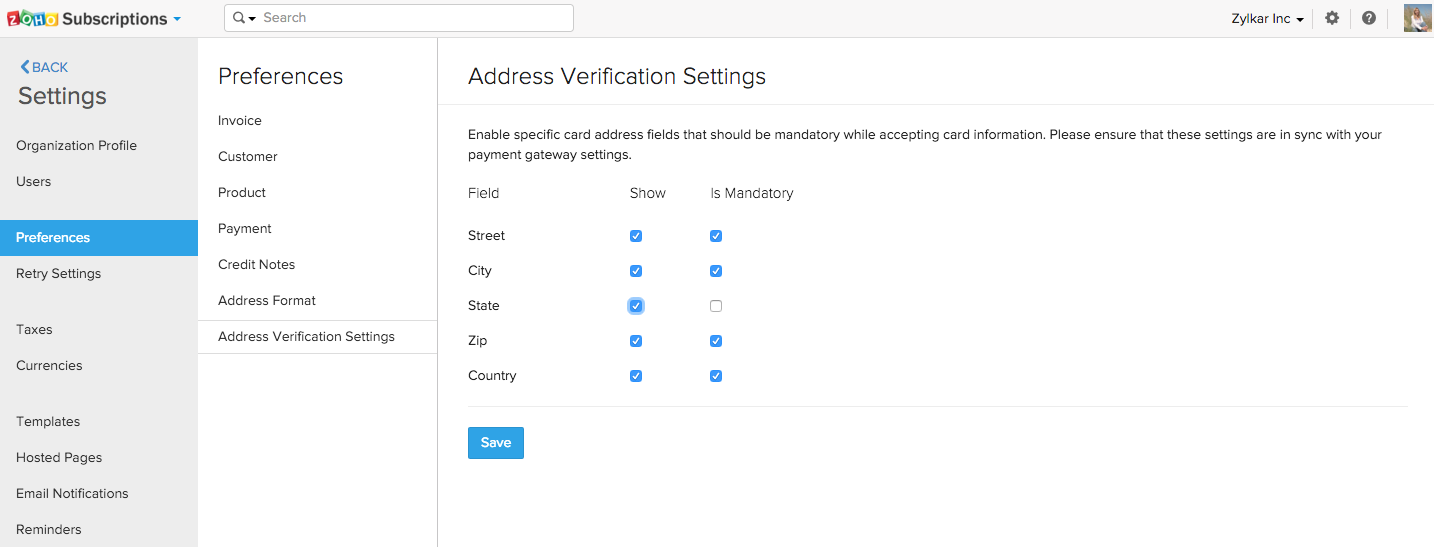Open the Zylkar Inc organization dropdown

pos(1267,19)
